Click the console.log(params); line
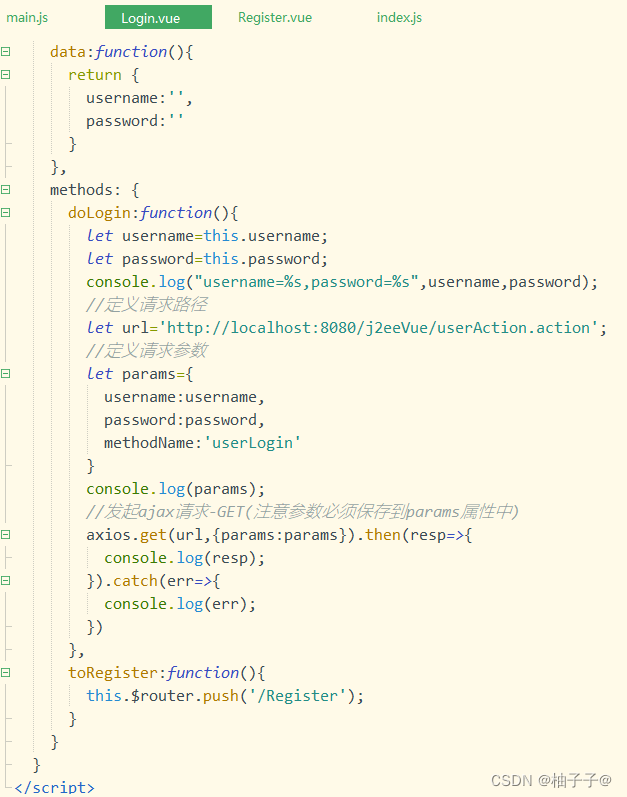627x797 pixels. point(175,489)
